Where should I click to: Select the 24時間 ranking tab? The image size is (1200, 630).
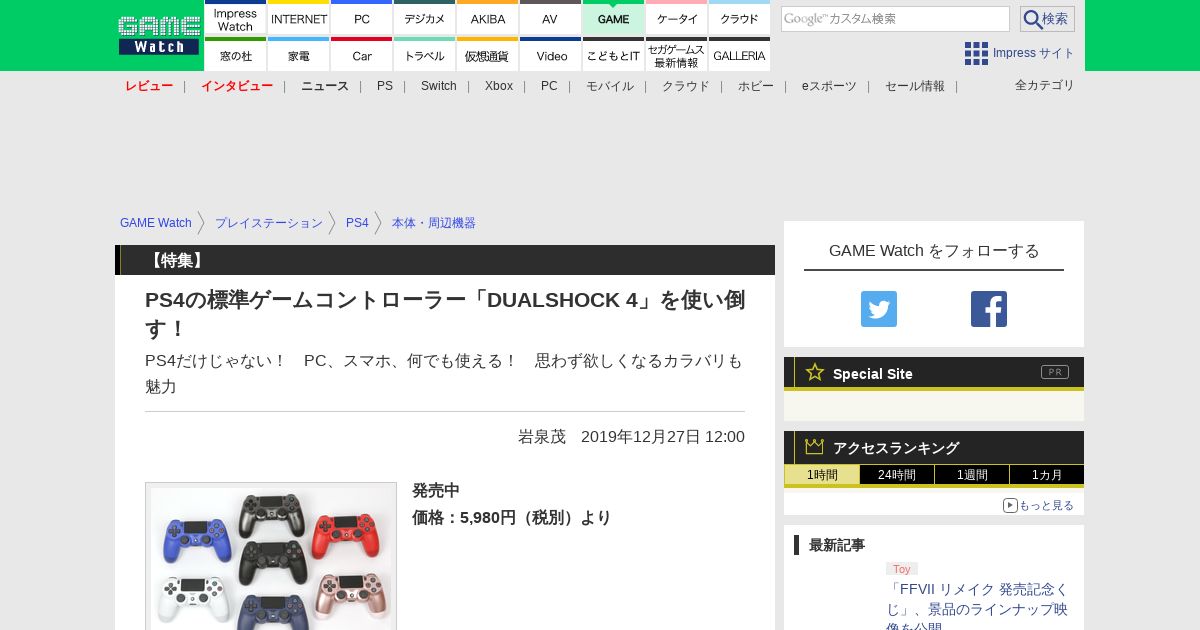click(897, 475)
